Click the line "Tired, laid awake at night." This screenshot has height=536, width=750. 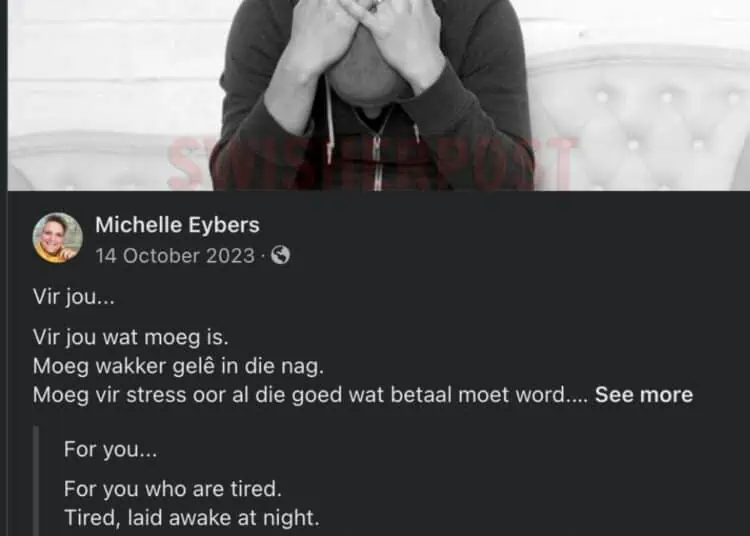(191, 518)
